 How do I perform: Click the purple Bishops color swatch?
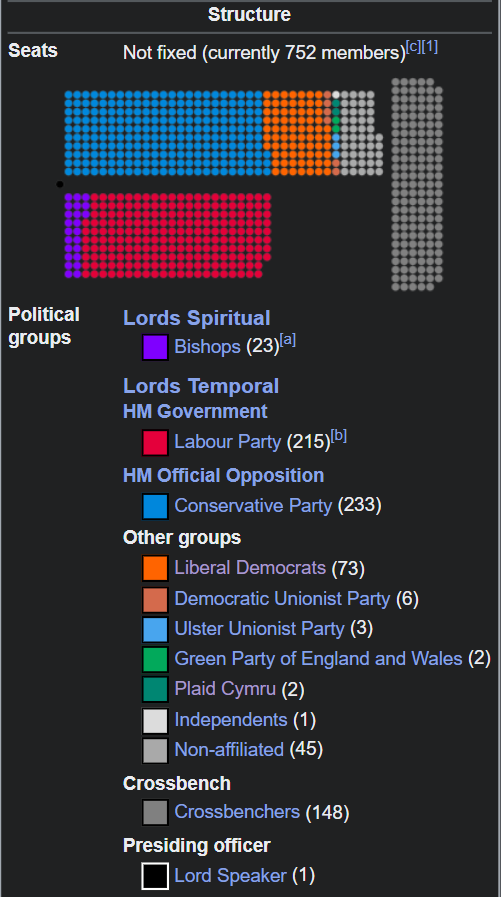(x=155, y=347)
